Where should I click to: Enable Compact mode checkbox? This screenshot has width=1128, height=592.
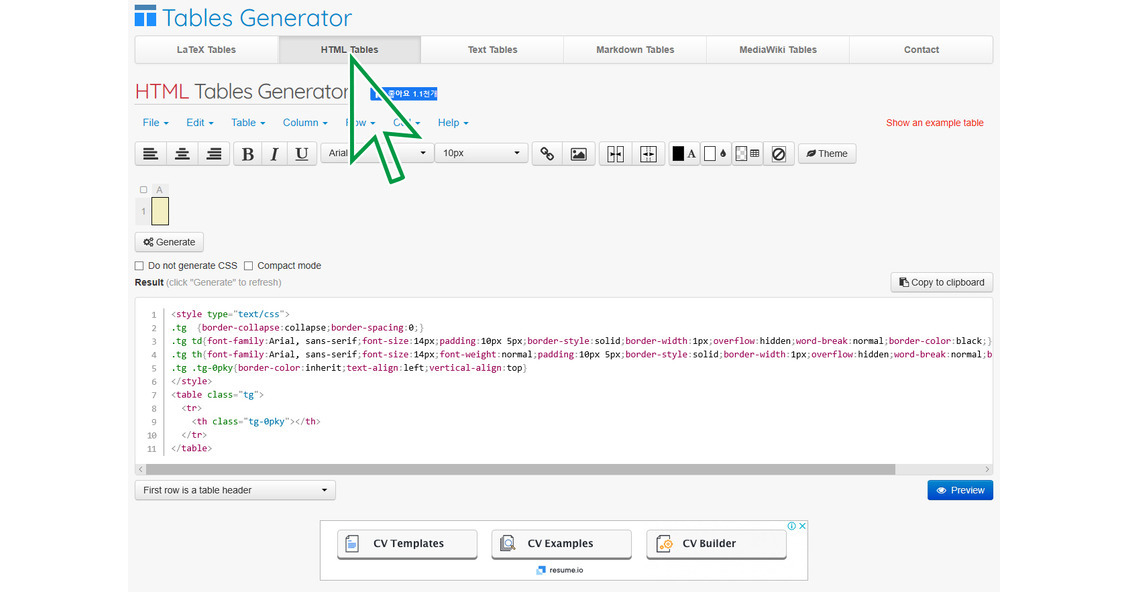[x=248, y=266]
